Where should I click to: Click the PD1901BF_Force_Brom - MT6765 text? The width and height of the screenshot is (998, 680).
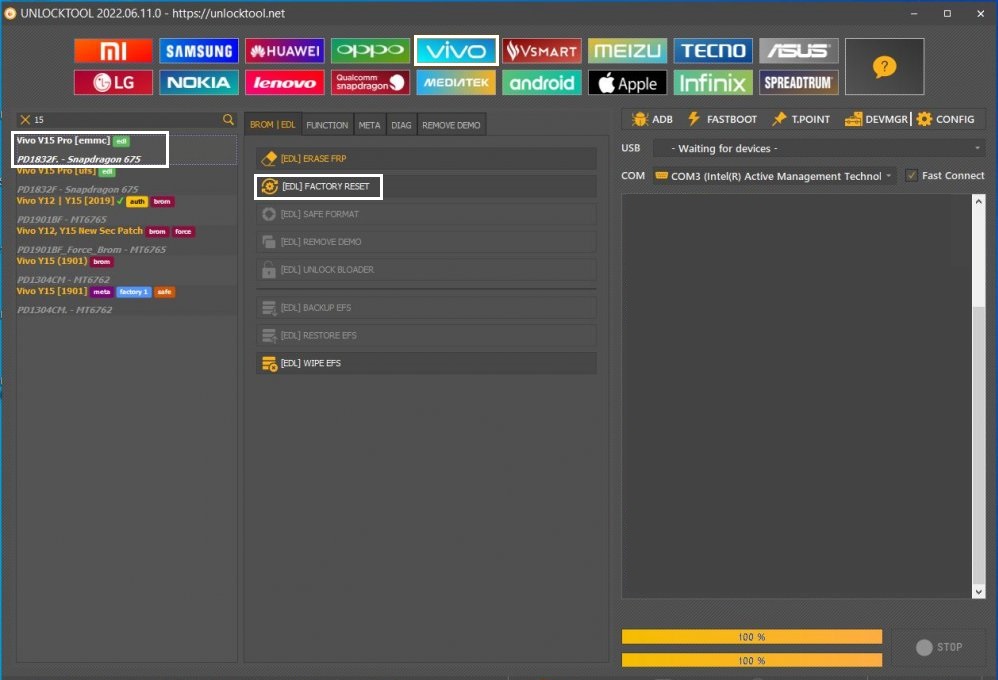[x=91, y=250]
